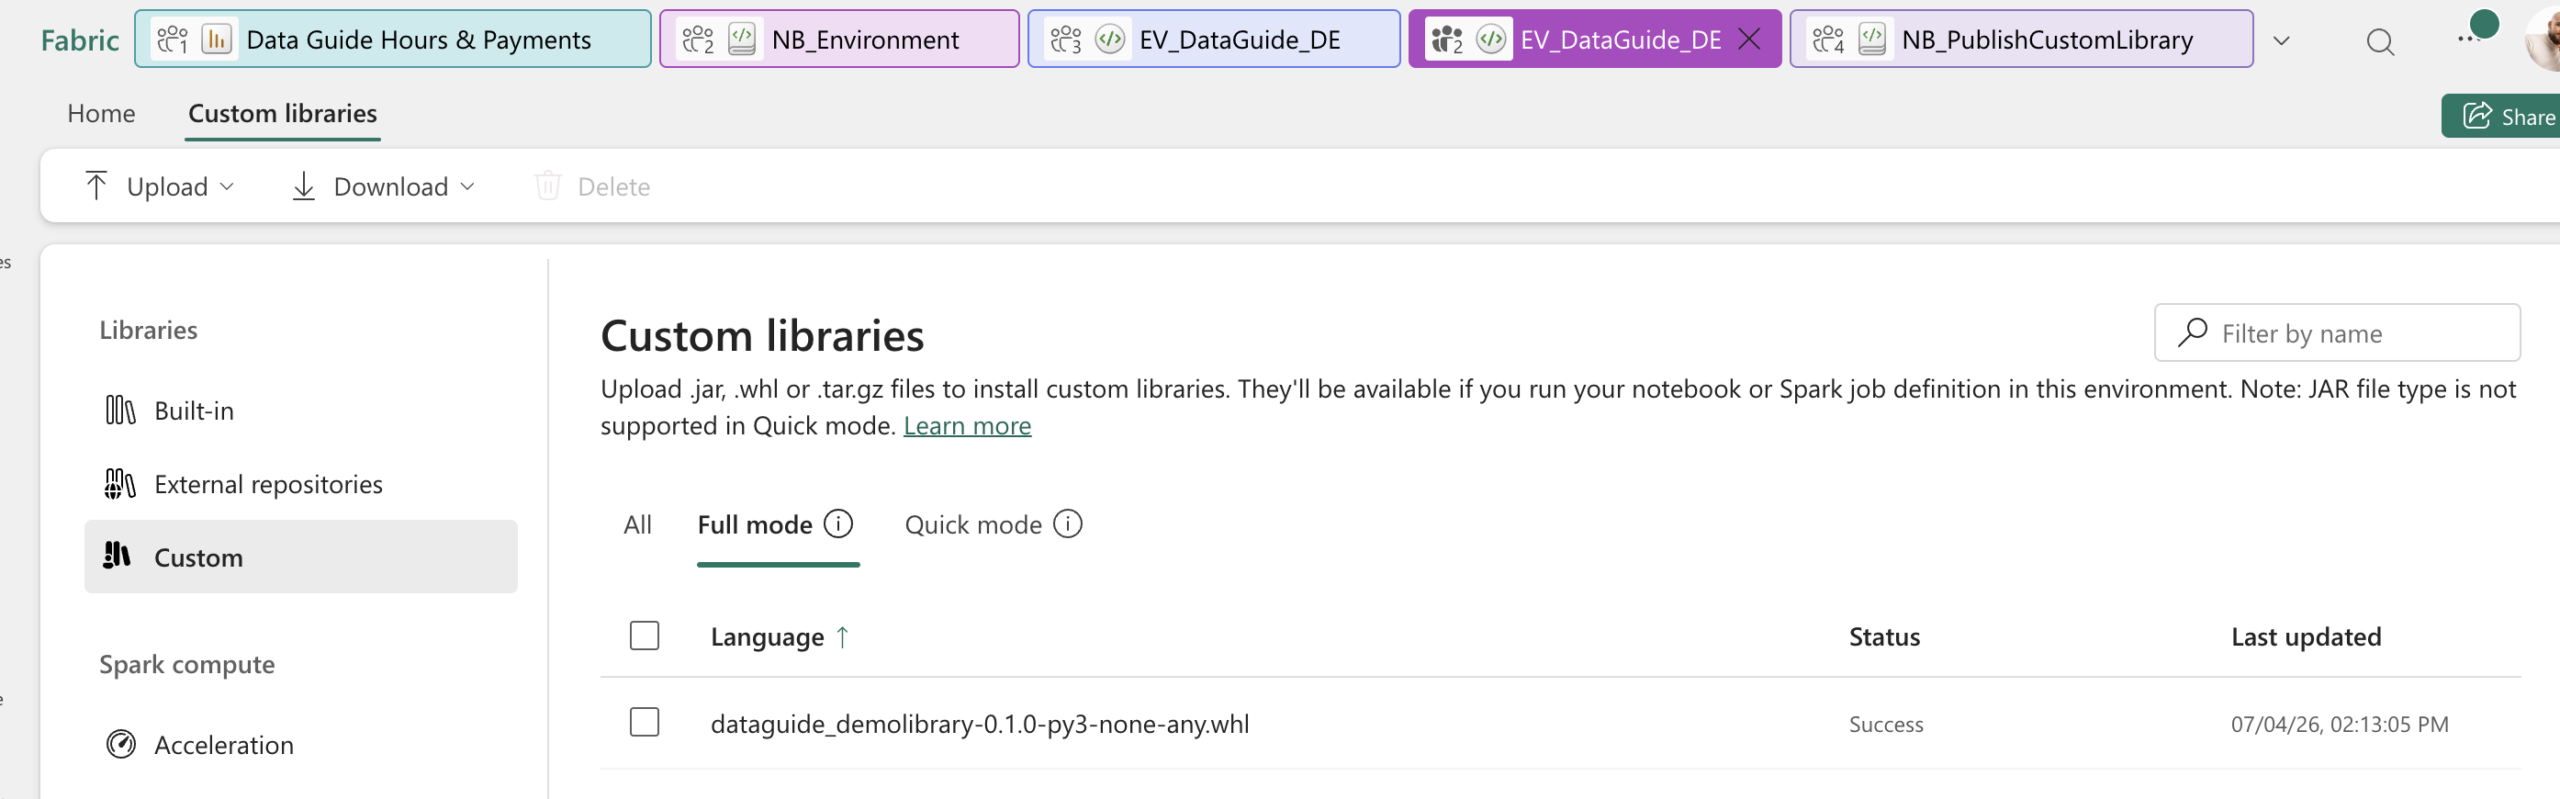Click the Delete trash icon
The width and height of the screenshot is (2560, 799).
(x=548, y=186)
